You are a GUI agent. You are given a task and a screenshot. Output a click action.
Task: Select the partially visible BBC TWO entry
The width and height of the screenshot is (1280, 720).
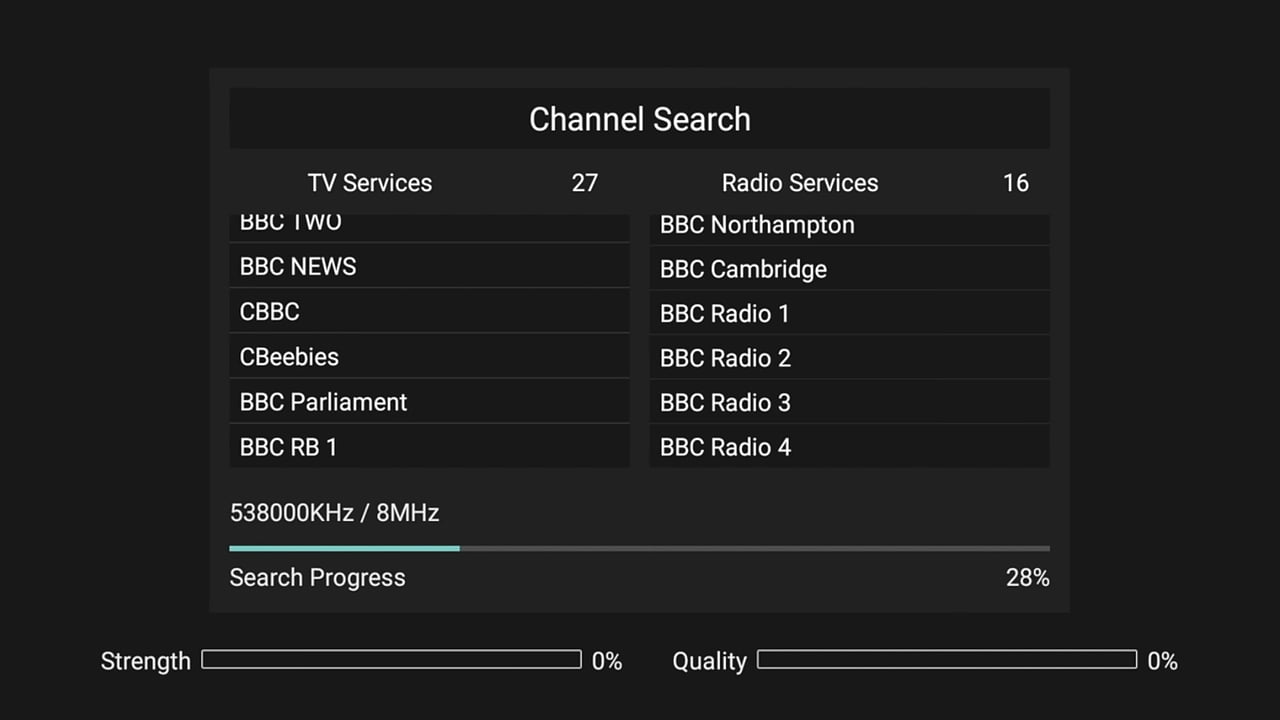[x=429, y=226]
